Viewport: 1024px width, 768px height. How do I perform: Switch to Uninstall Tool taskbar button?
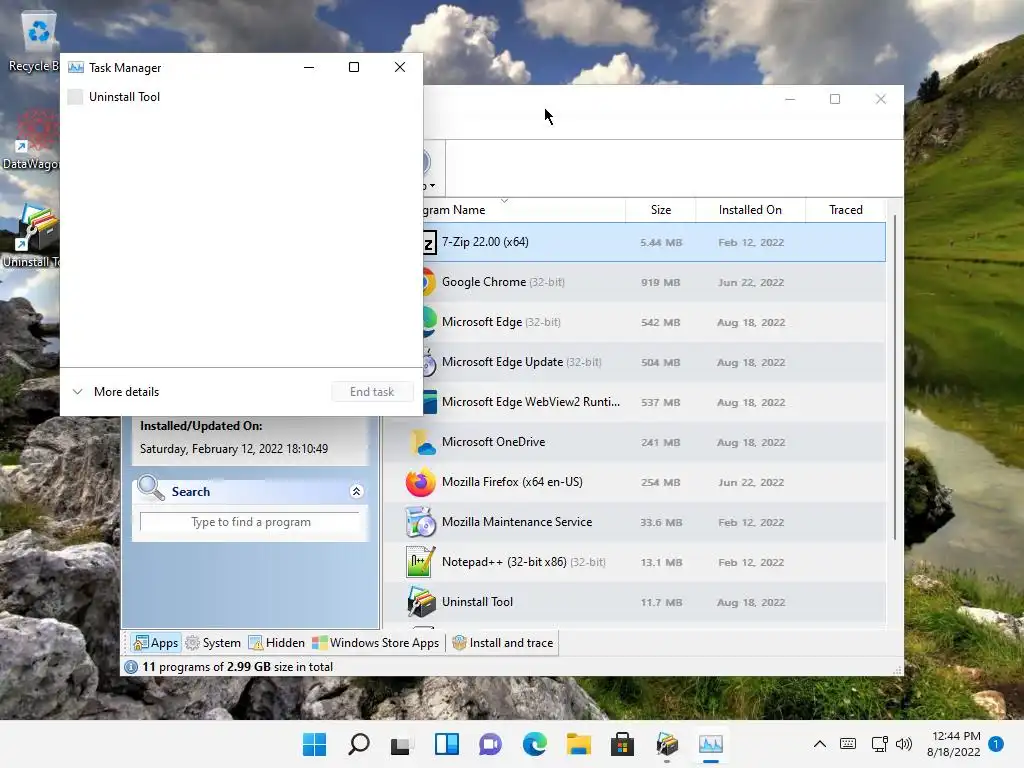667,744
